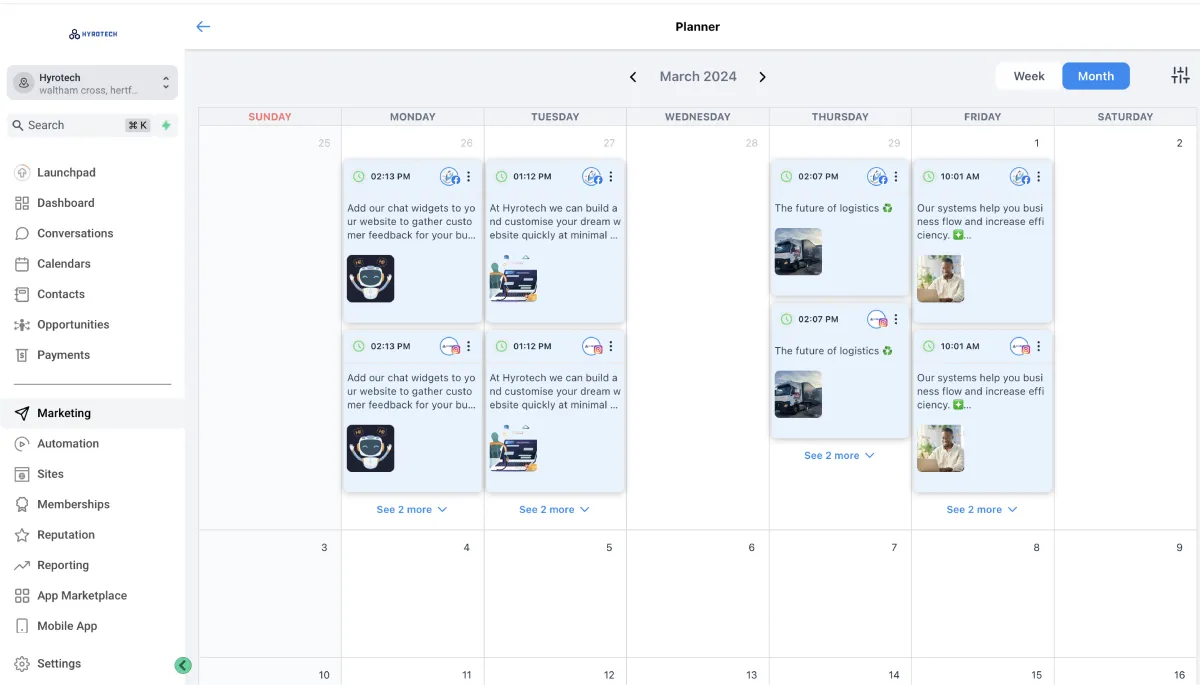Open options menu on Friday 10:01 AM Instagram post
This screenshot has height=685, width=1200.
click(x=1039, y=347)
